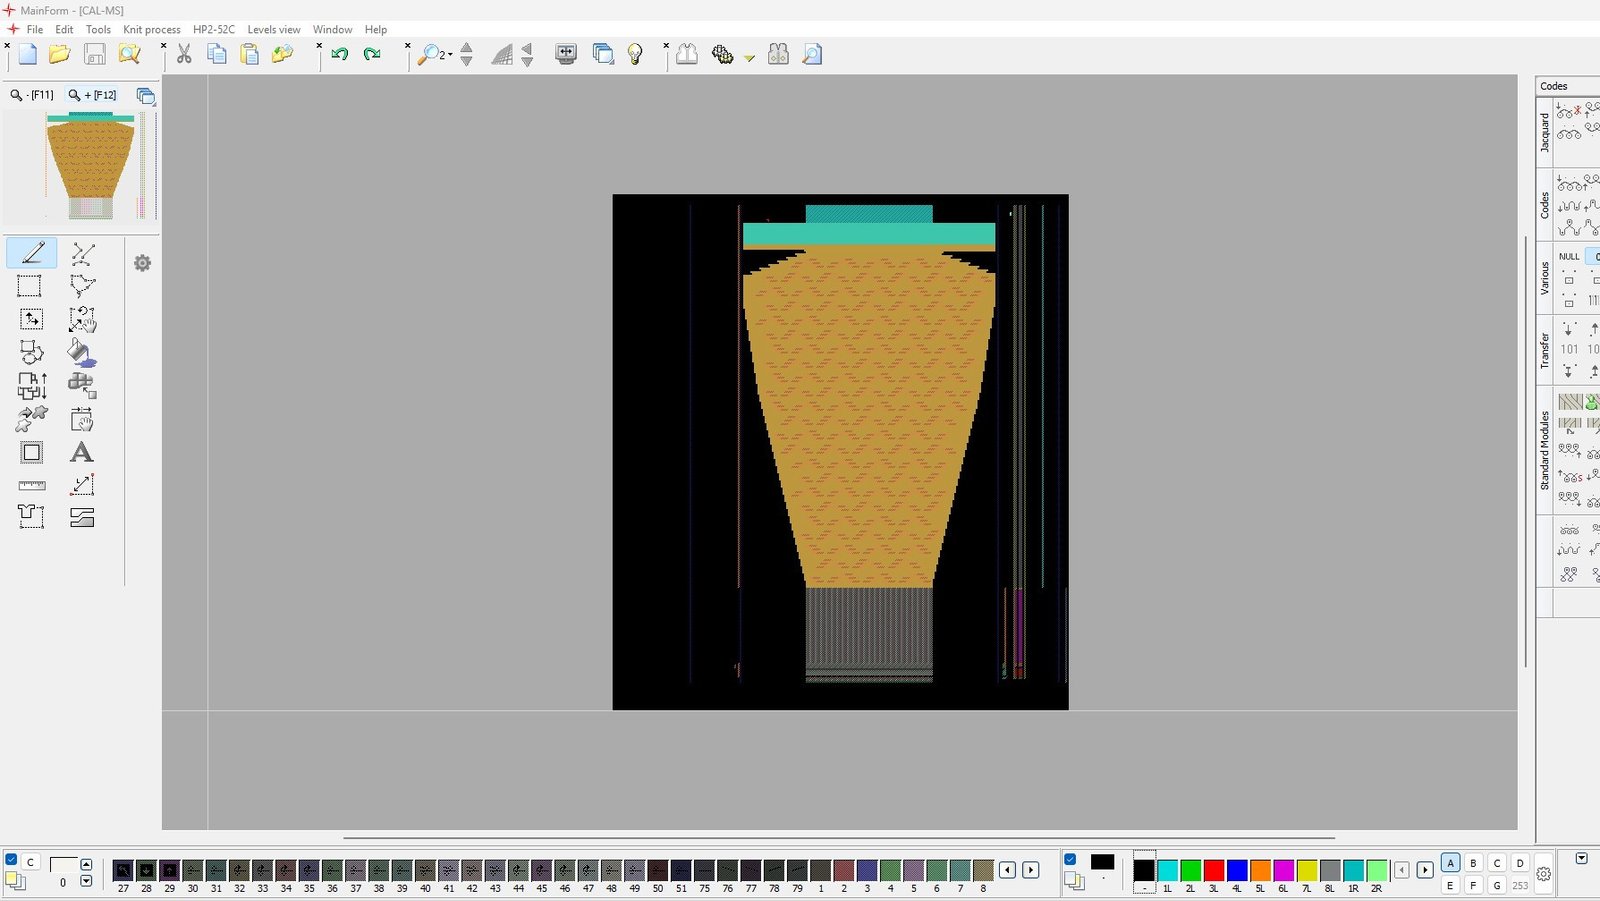1600x901 pixels.
Task: Switch to the Transfer codes tab
Action: [x=1545, y=350]
